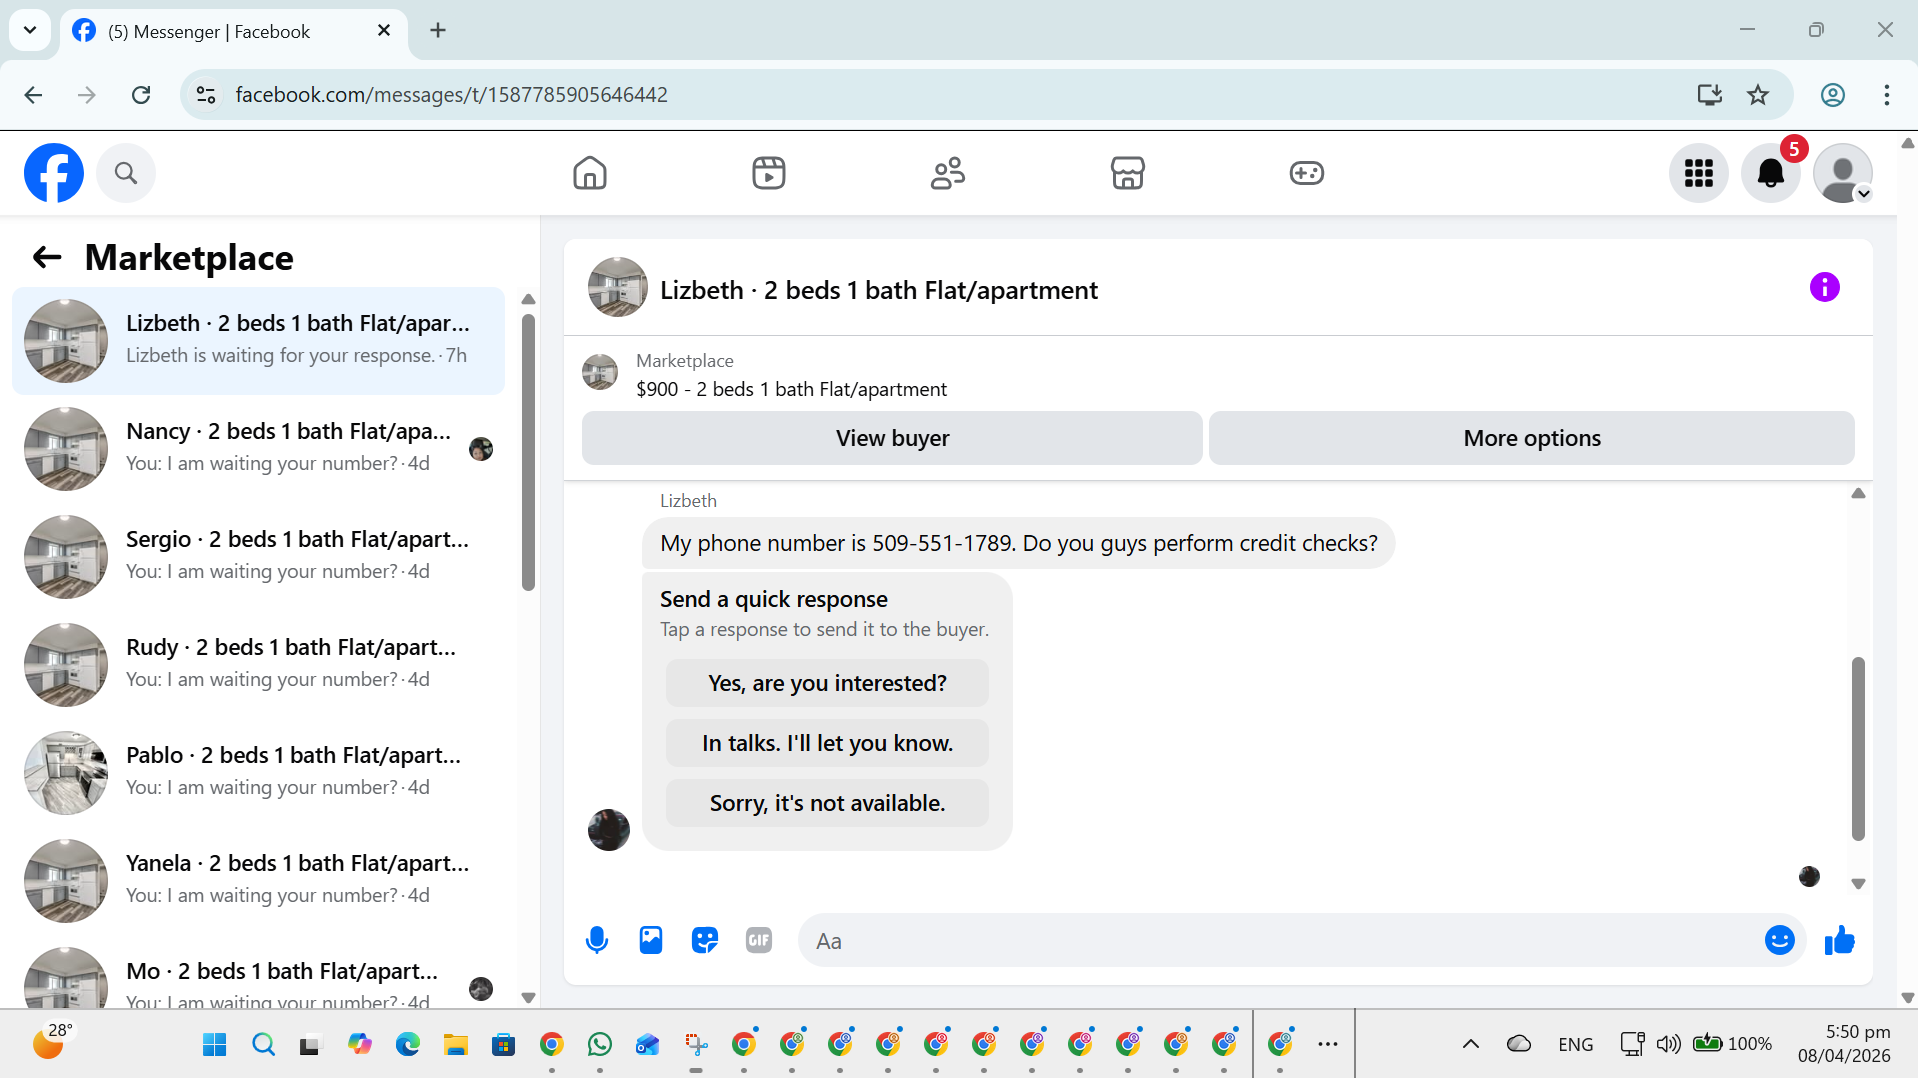Navigate back in the browser
The height and width of the screenshot is (1078, 1918).
point(33,95)
